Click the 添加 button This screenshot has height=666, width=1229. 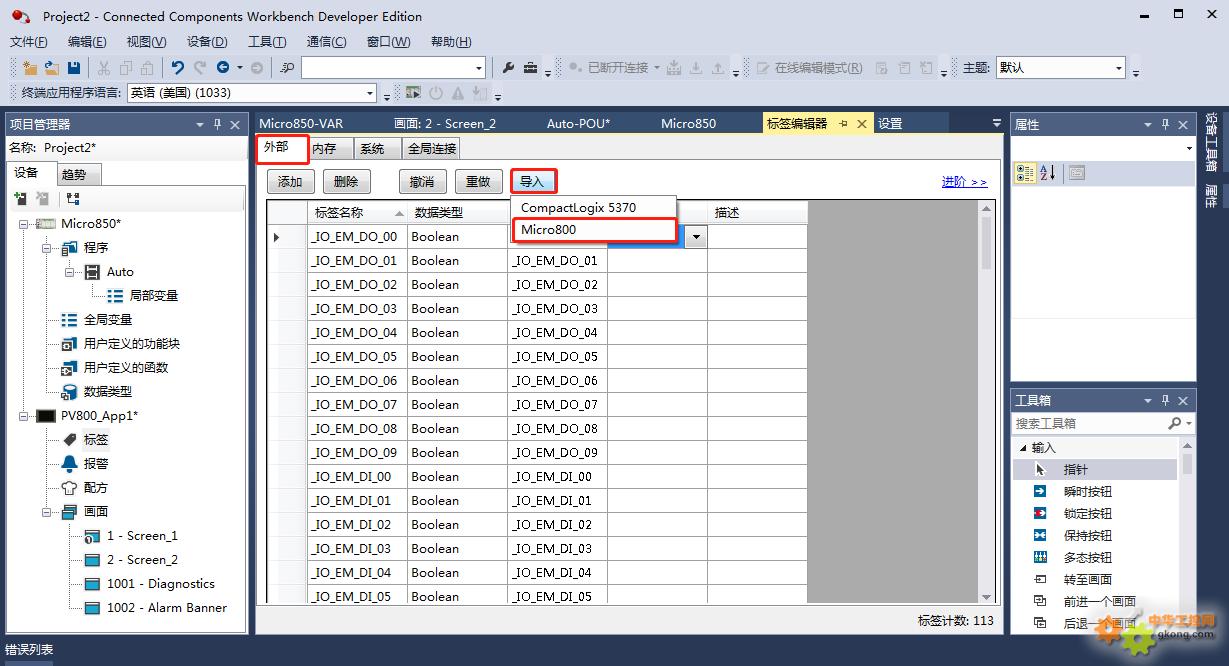[x=291, y=182]
